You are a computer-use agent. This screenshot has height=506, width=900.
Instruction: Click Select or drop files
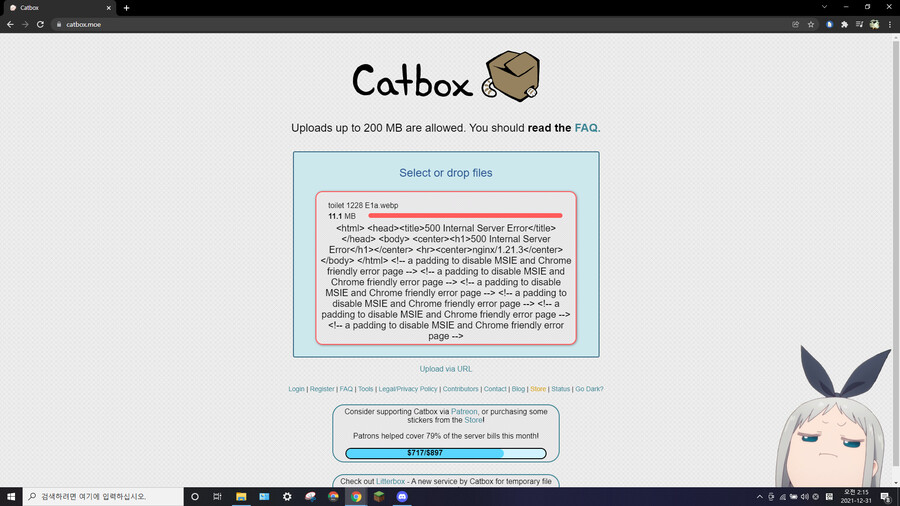[x=446, y=173]
